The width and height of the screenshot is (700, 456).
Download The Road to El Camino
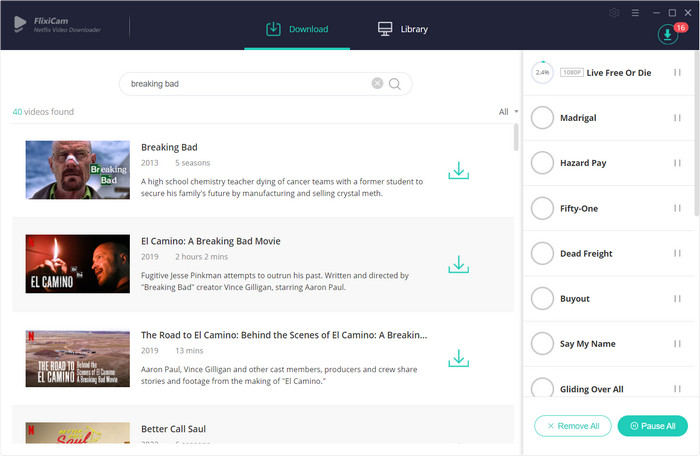coord(458,358)
